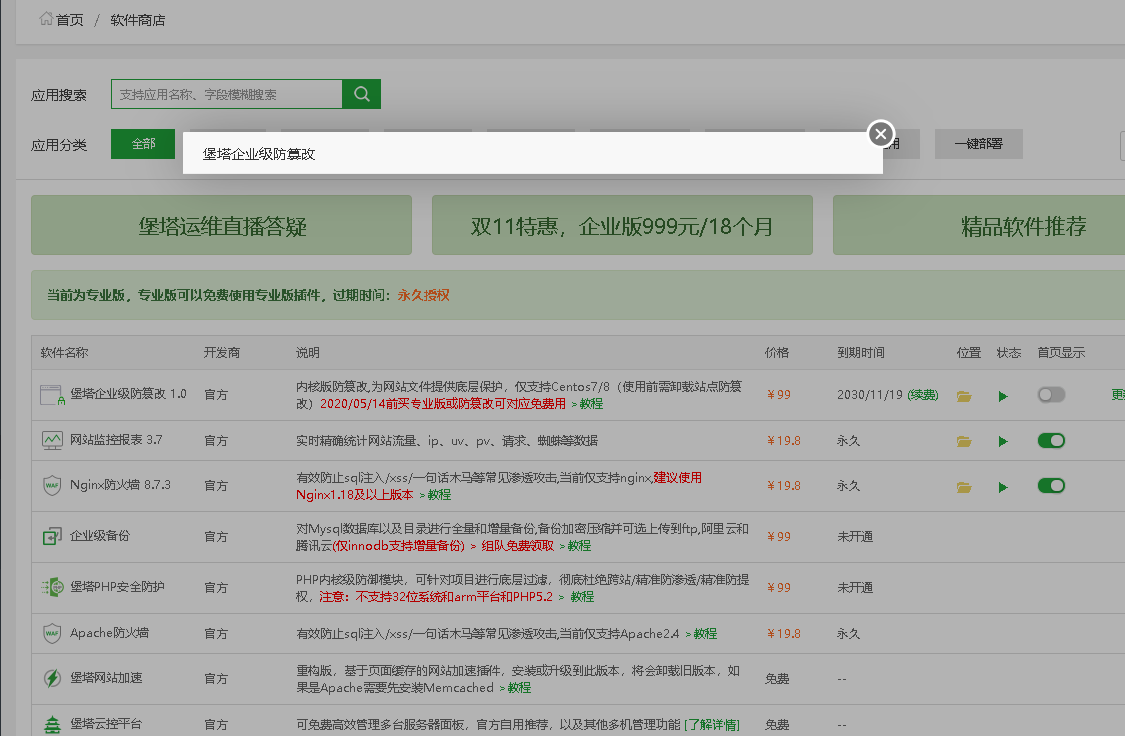The height and width of the screenshot is (736, 1125).
Task: Click the 精品软件推荐 banner
Action: [979, 225]
